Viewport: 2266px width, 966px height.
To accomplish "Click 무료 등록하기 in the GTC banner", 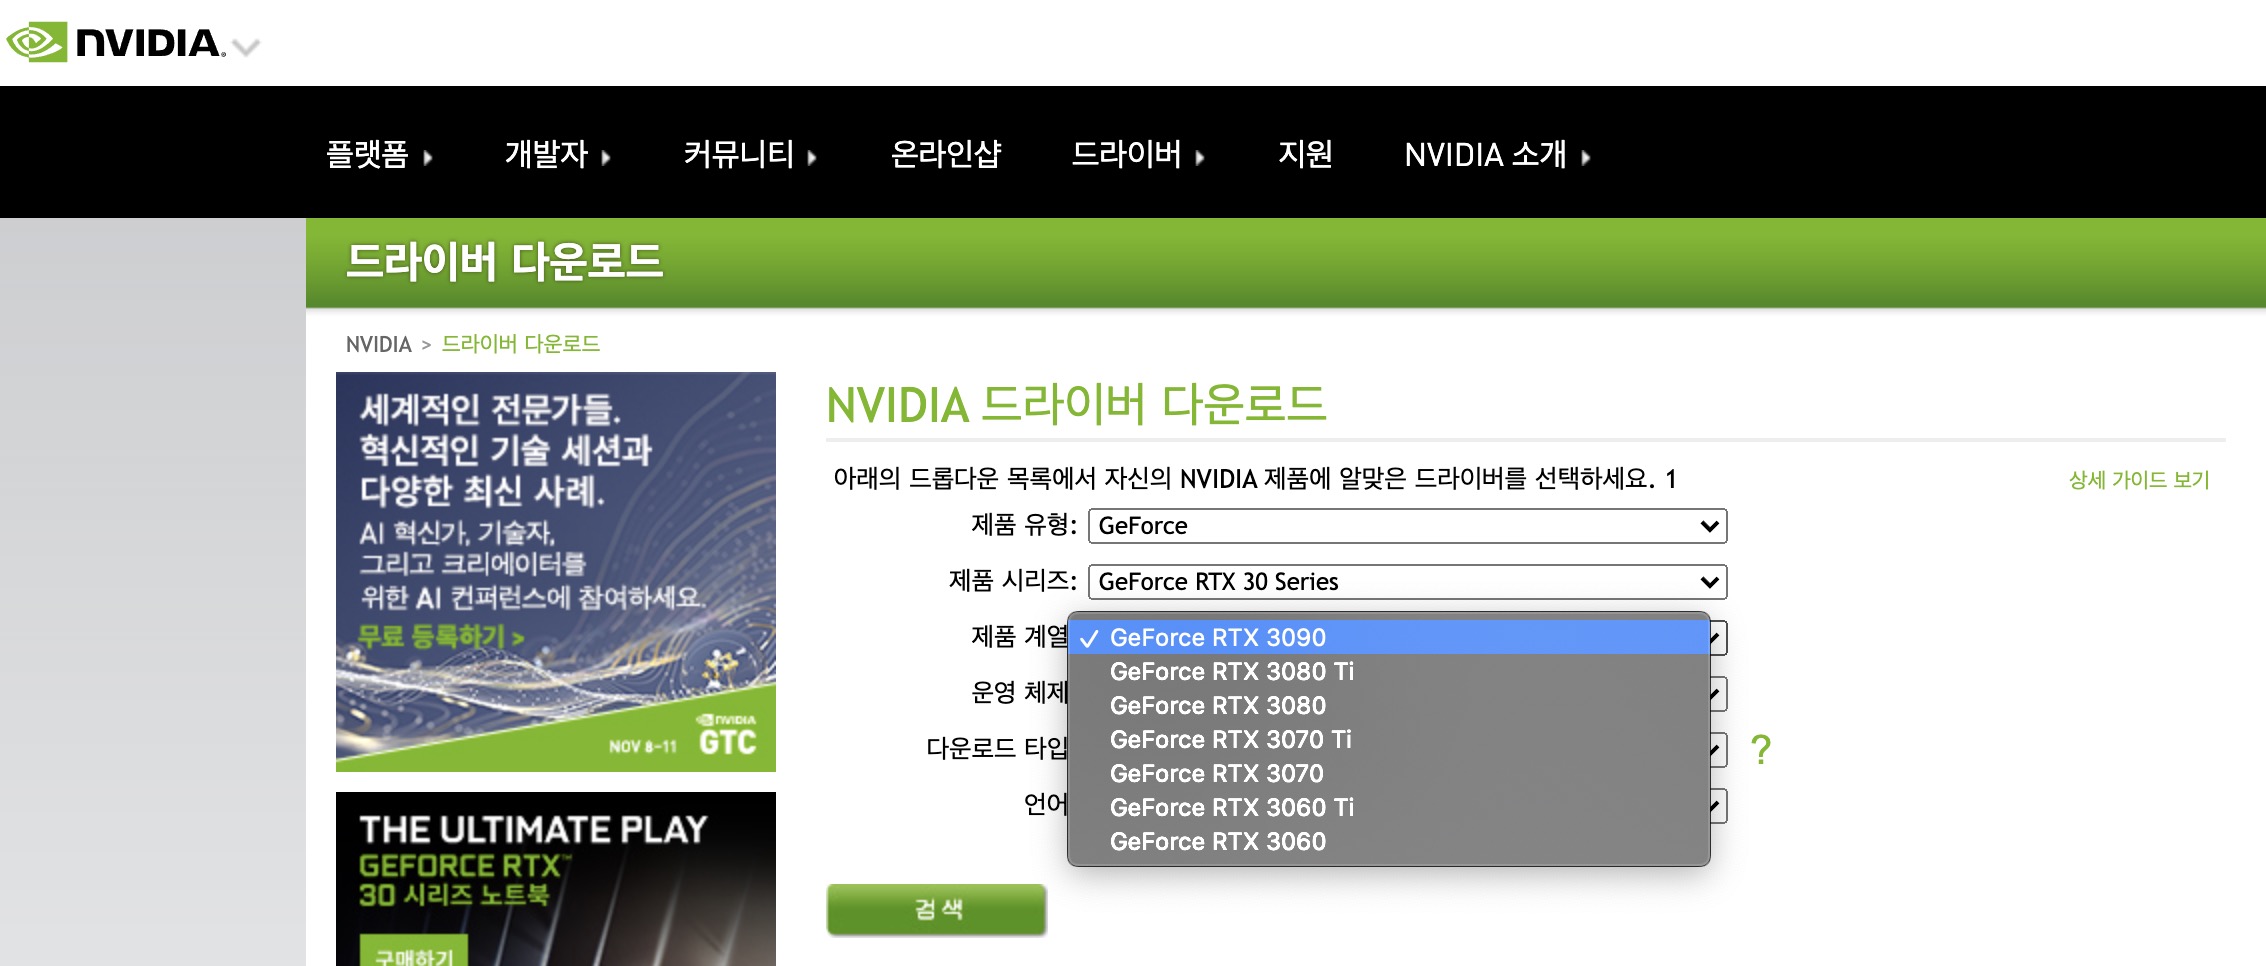I will 440,636.
